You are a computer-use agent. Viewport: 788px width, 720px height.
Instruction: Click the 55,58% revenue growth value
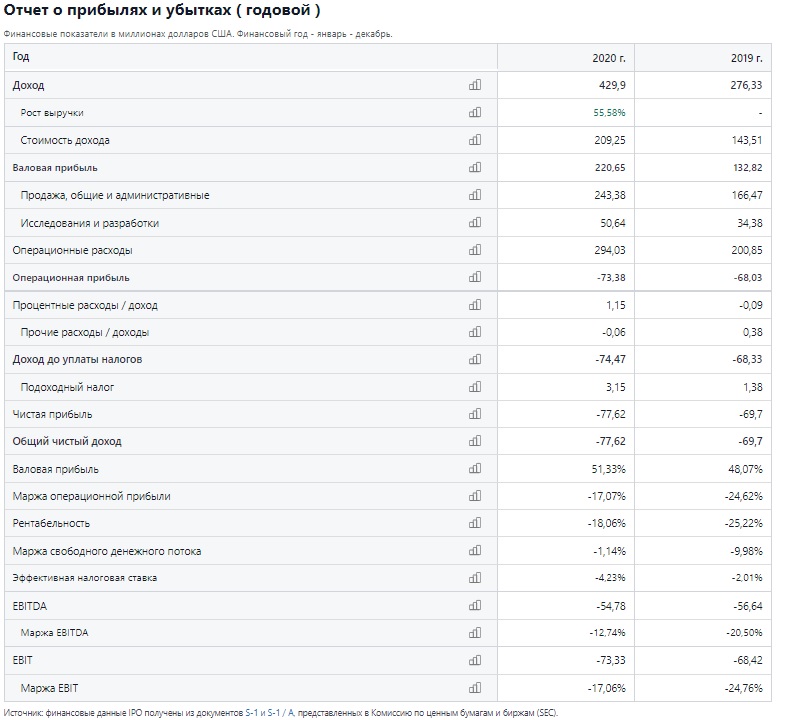(x=609, y=113)
